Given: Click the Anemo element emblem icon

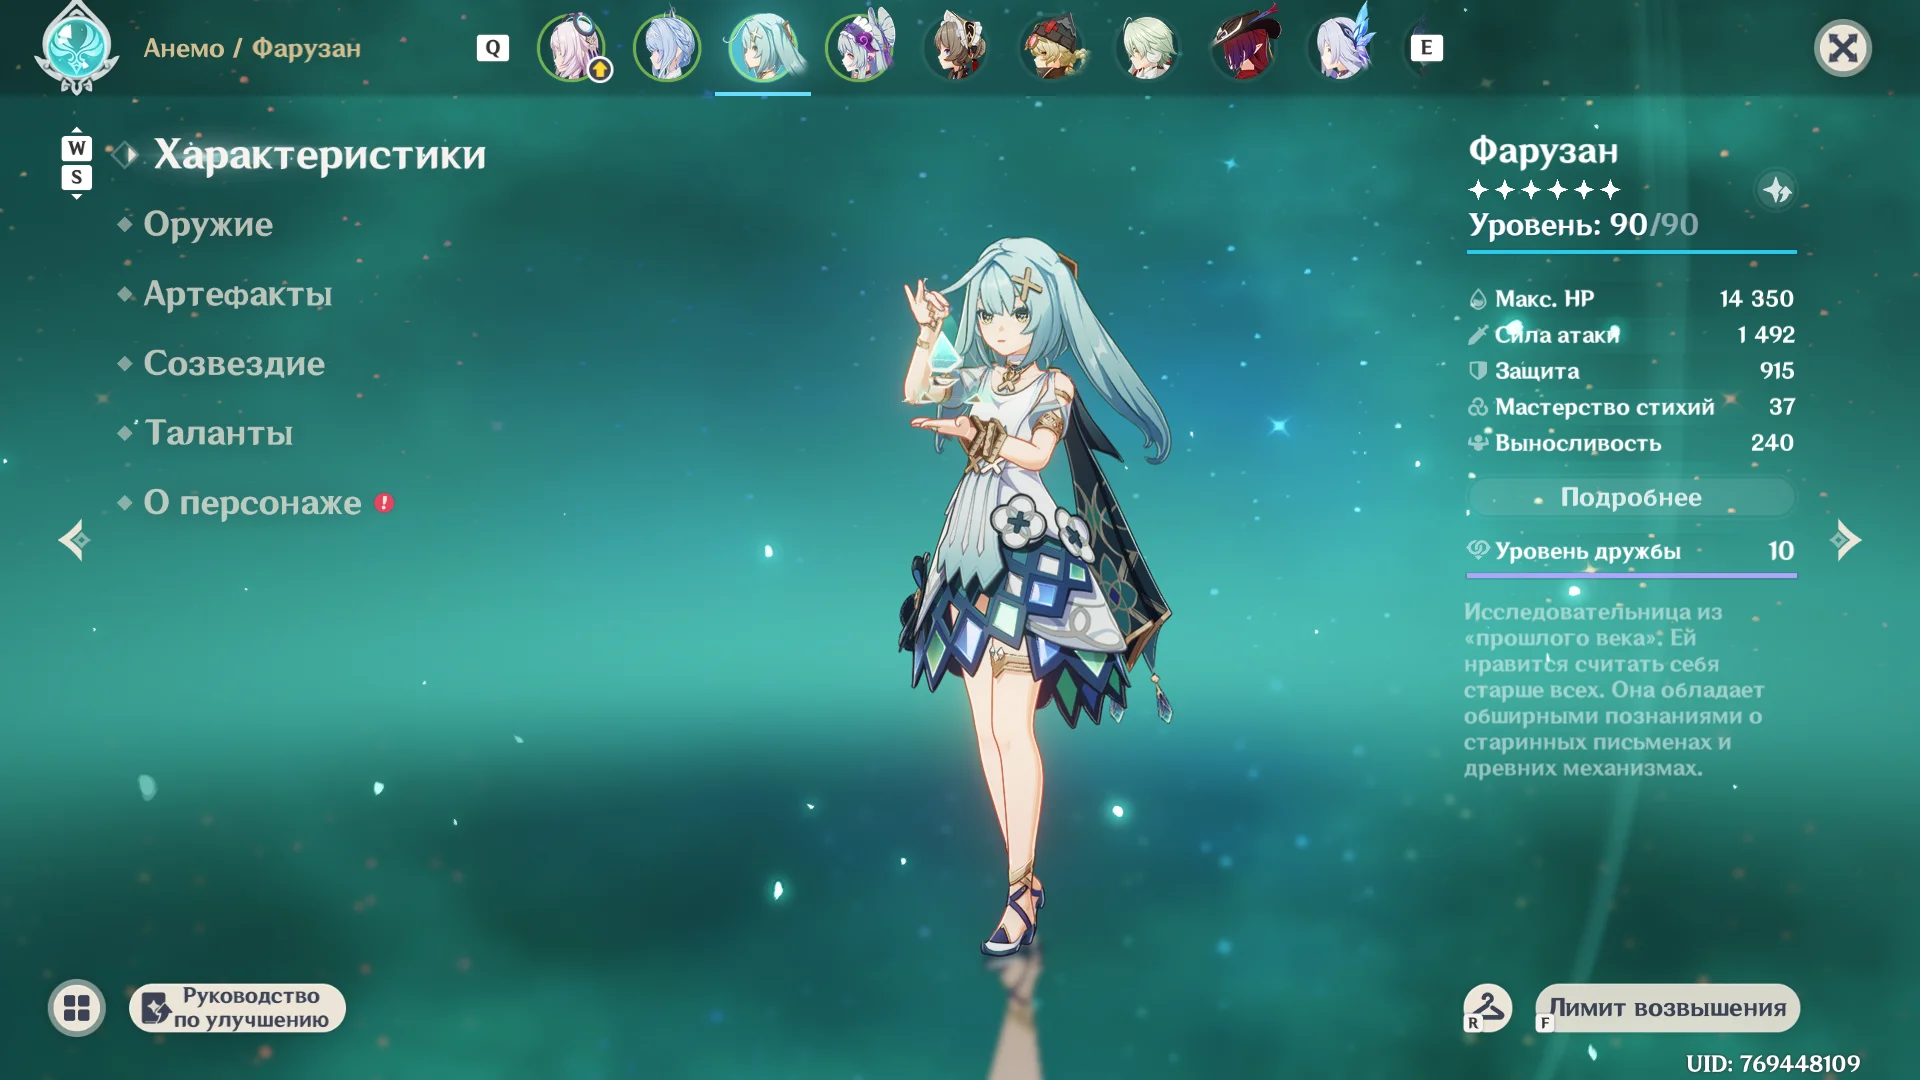Looking at the screenshot, I should pyautogui.click(x=76, y=48).
